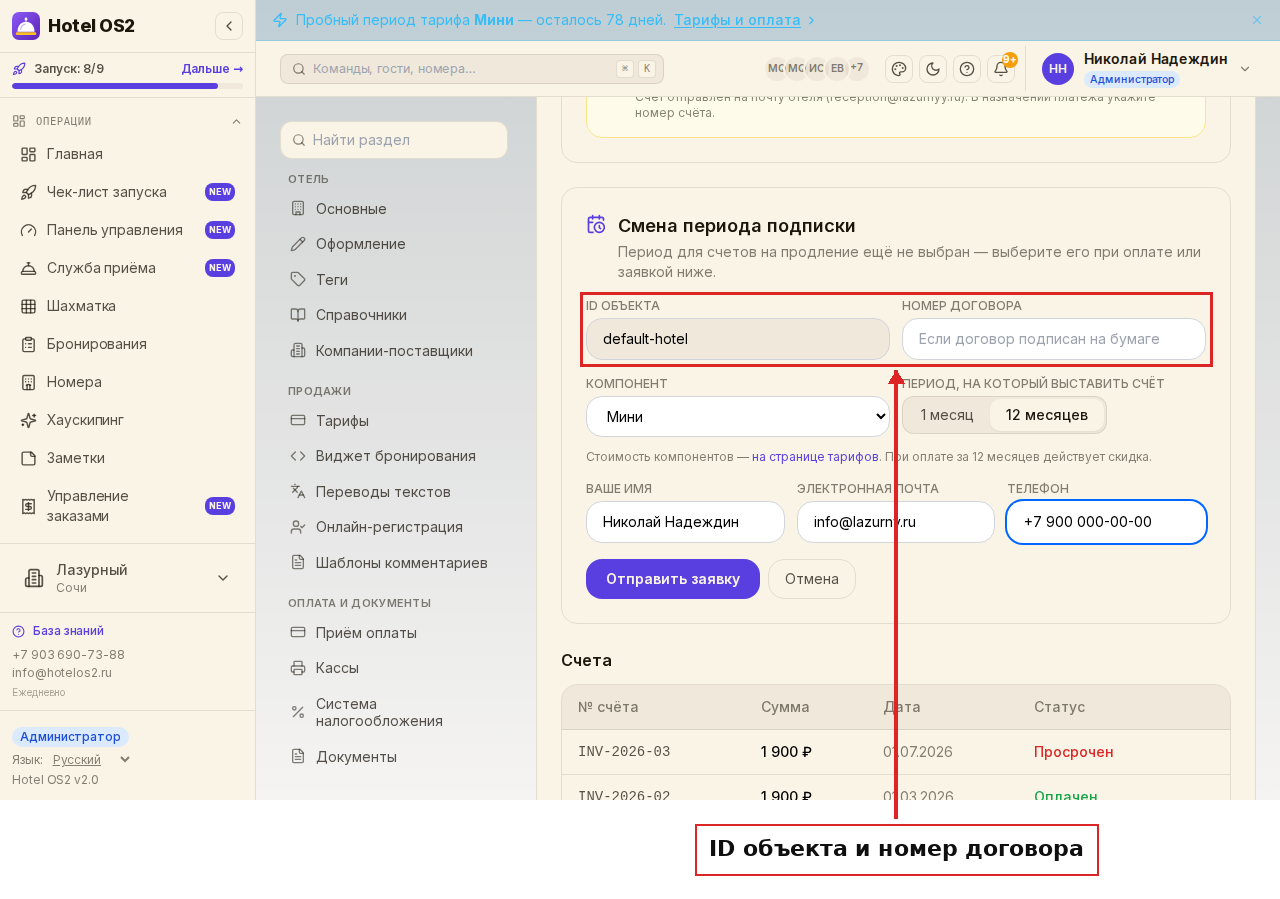Viewport: 1280px width, 899px height.
Task: Go to Панель управления
Action: tap(127, 230)
